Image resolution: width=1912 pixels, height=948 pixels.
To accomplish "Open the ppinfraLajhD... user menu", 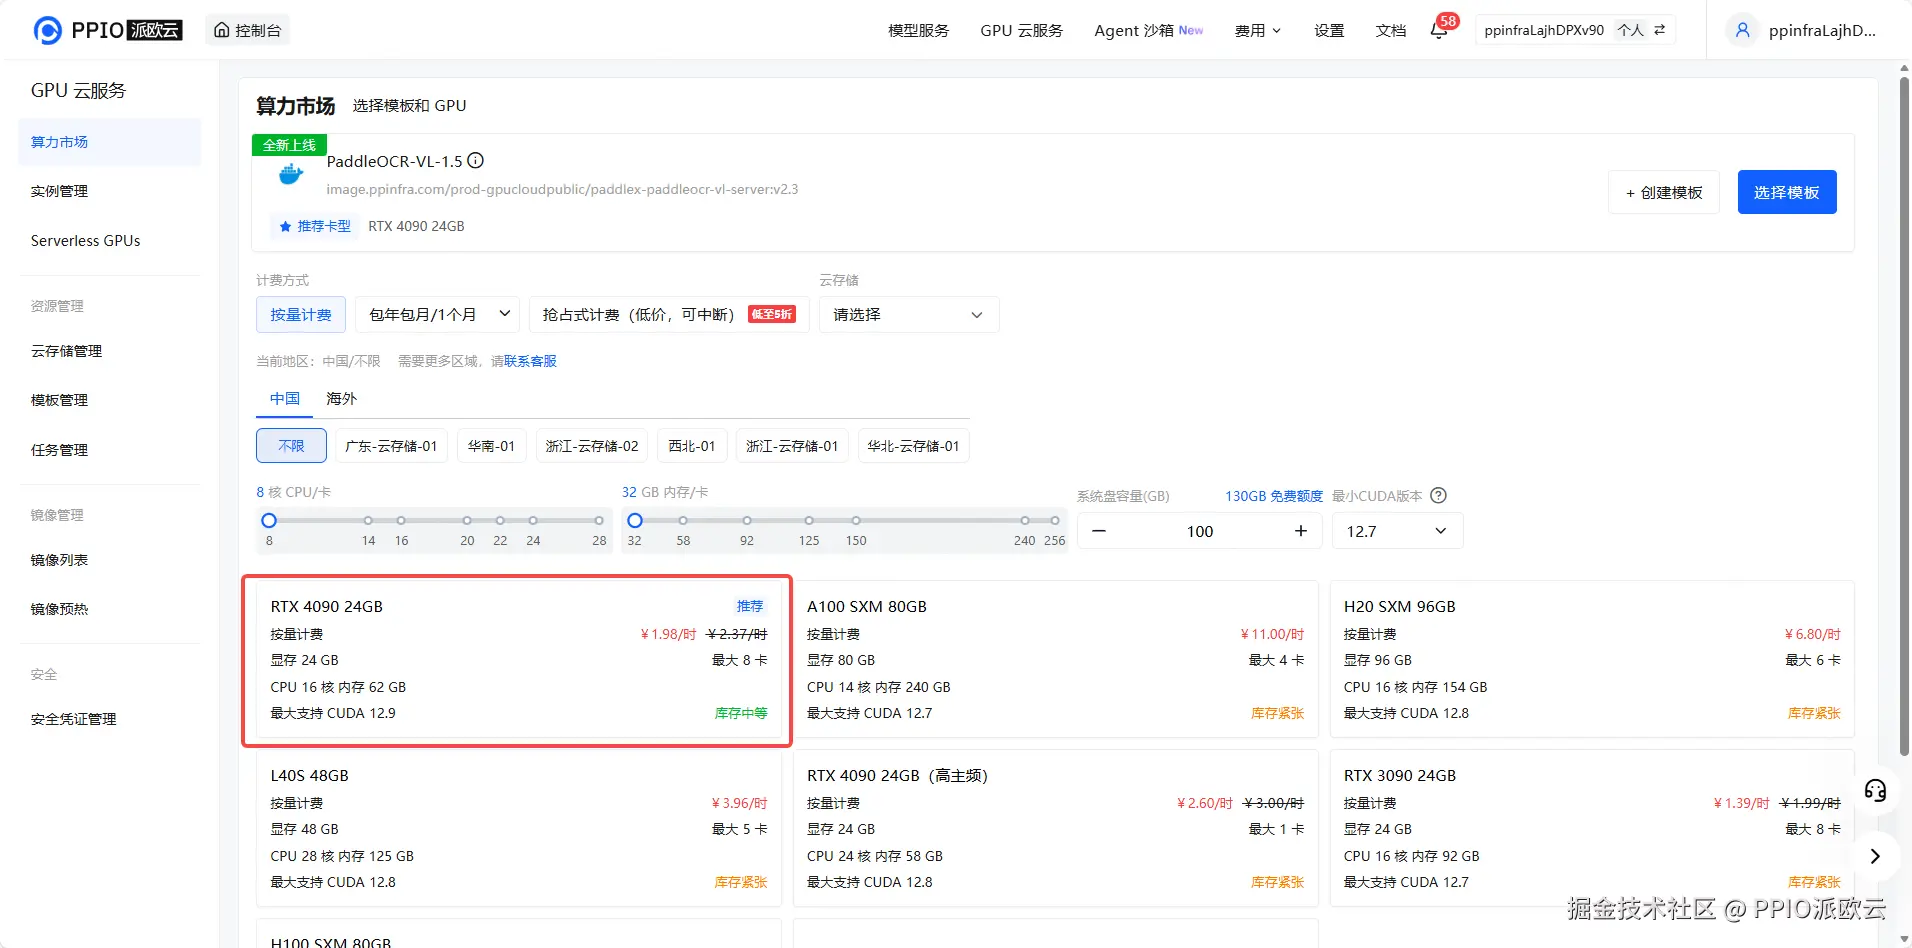I will coord(1822,31).
